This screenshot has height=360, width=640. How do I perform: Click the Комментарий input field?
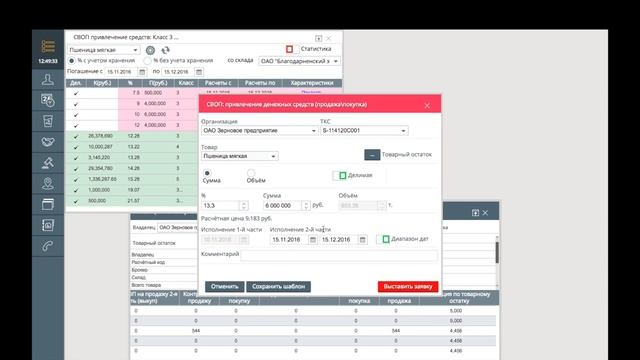tap(339, 256)
